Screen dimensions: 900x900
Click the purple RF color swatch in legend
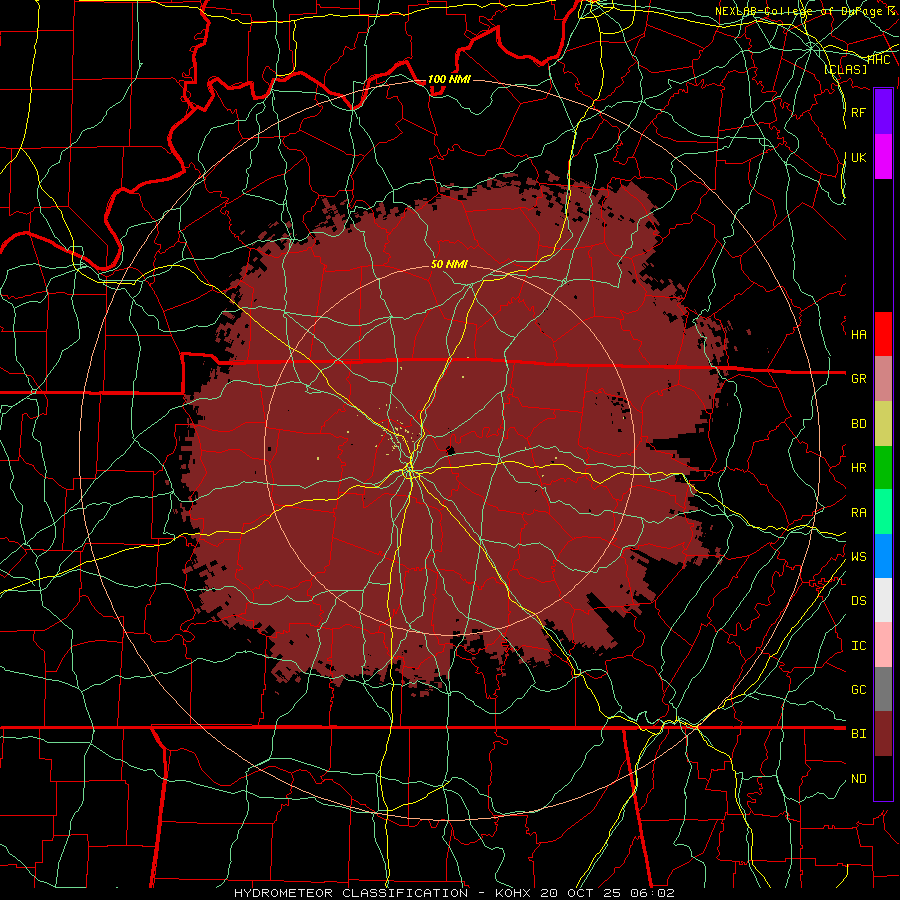(x=883, y=112)
